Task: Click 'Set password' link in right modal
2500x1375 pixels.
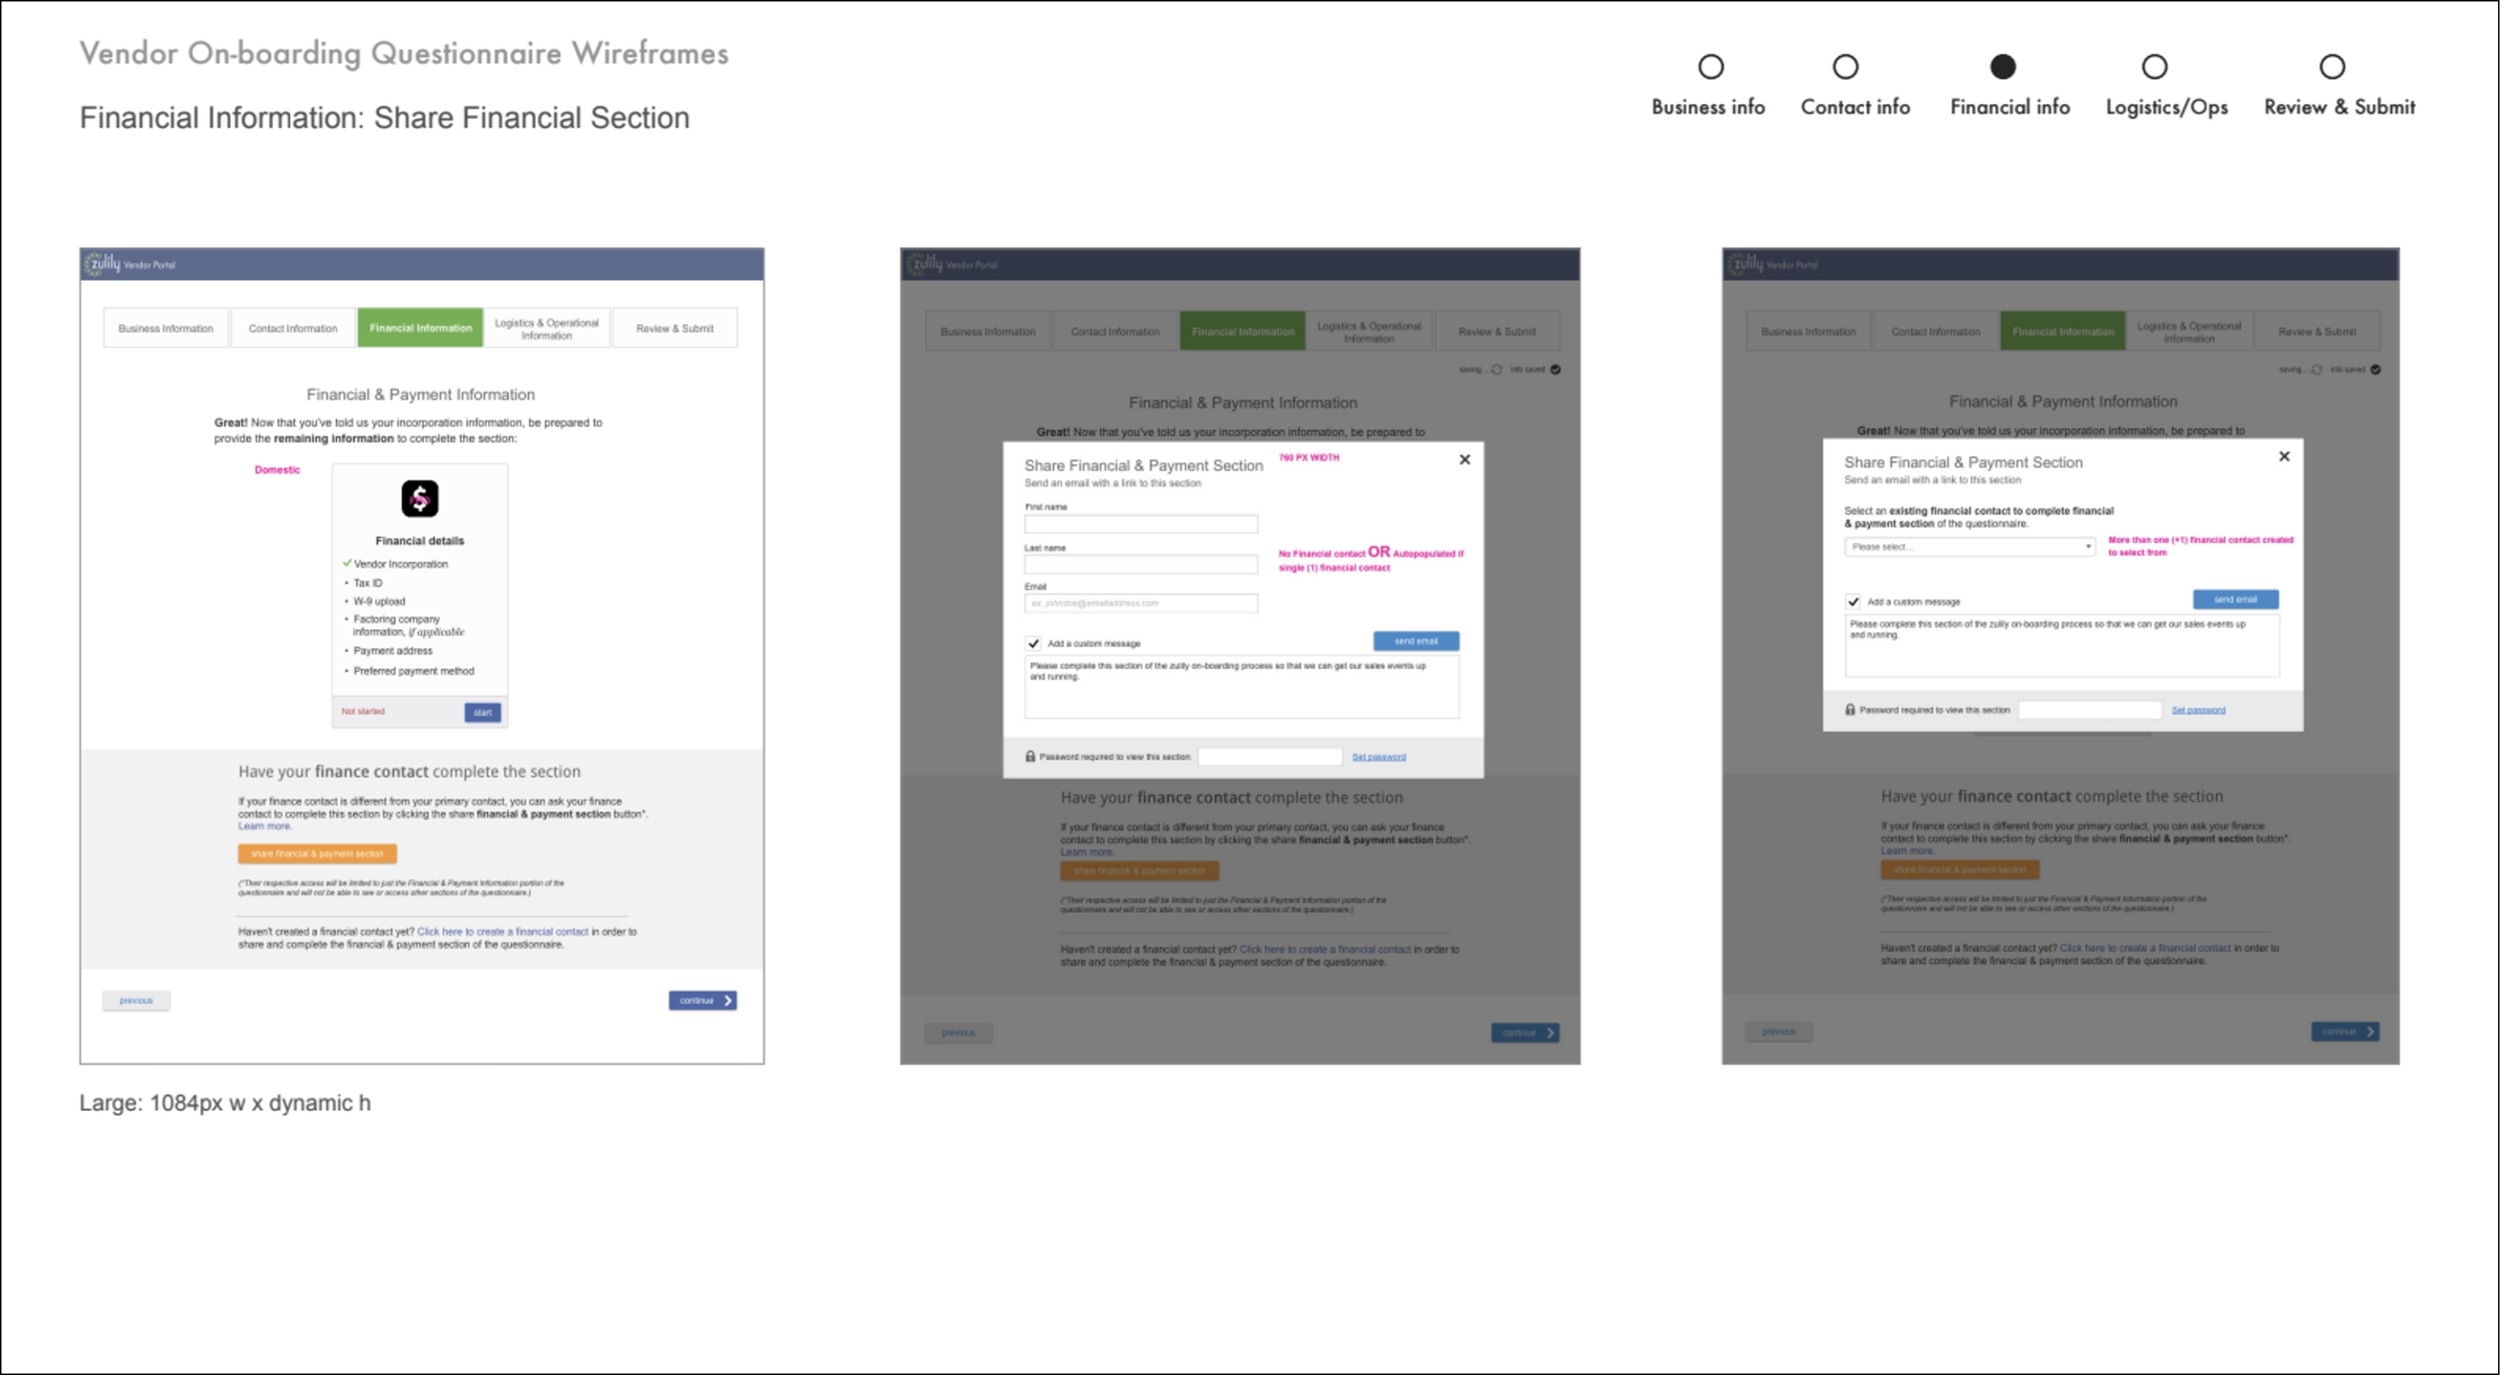Action: click(x=2197, y=710)
